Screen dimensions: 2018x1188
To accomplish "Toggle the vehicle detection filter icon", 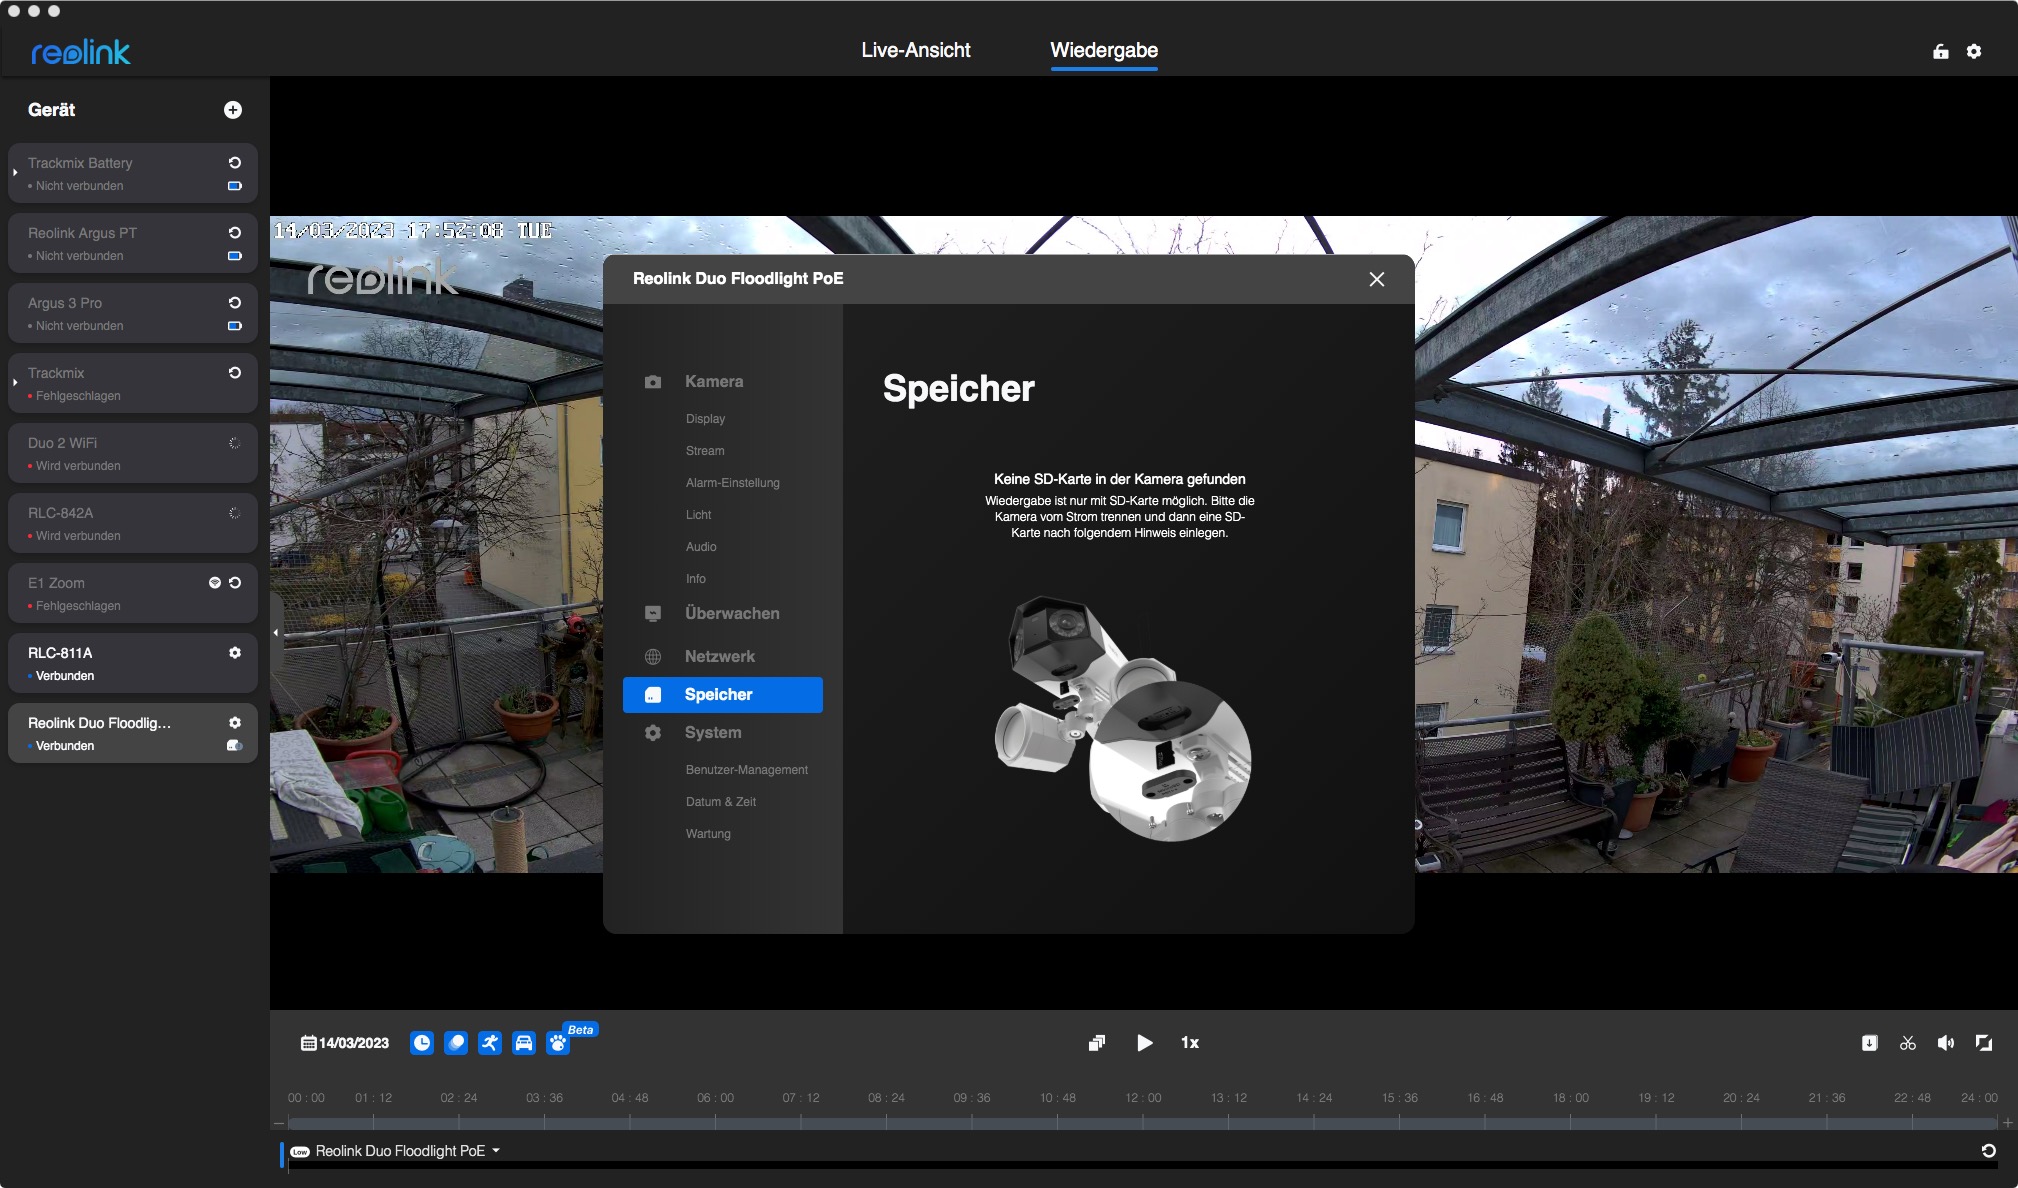I will pyautogui.click(x=524, y=1043).
